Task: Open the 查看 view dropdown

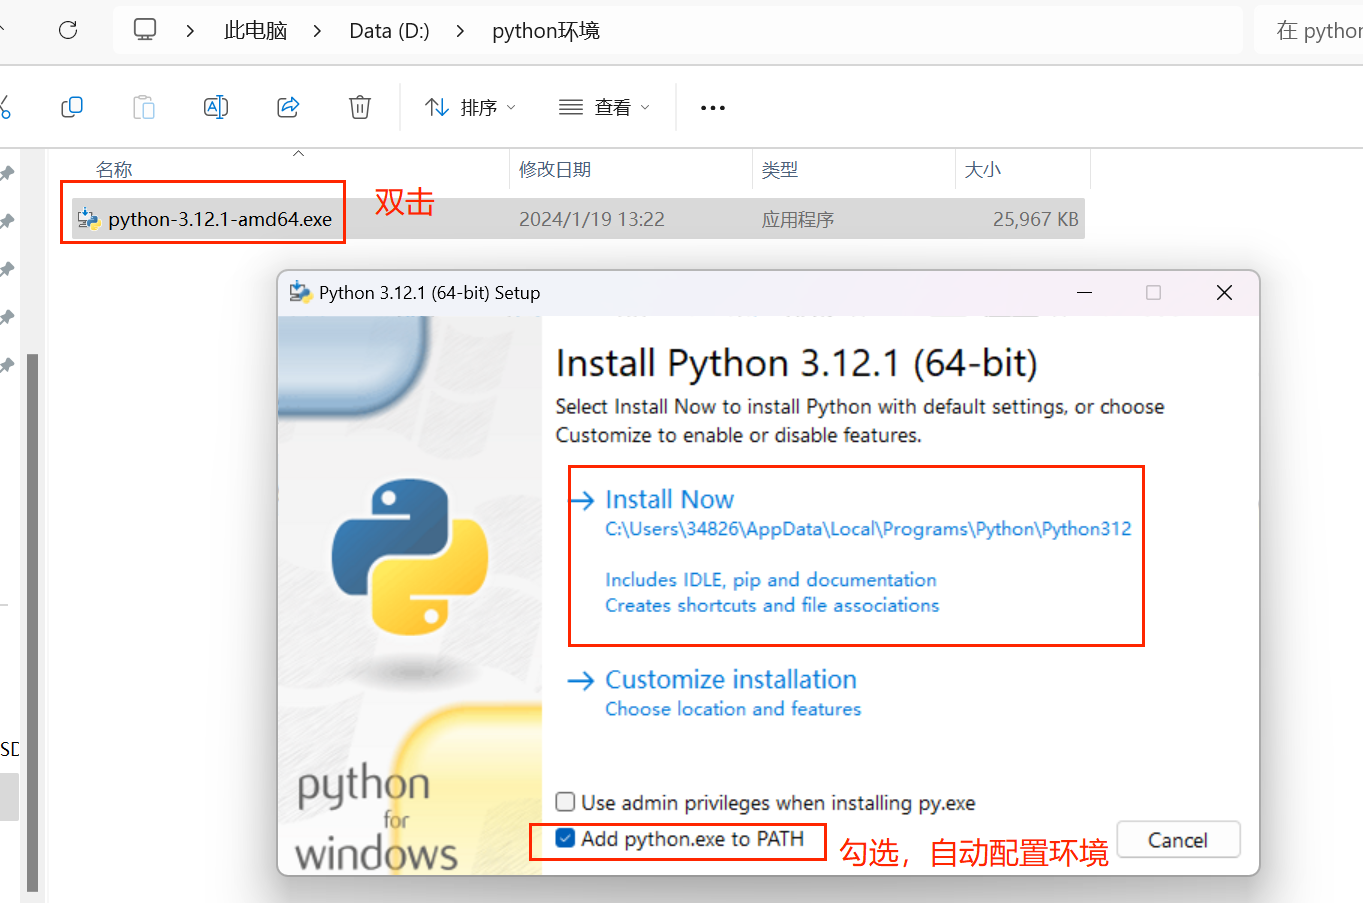Action: (x=604, y=107)
